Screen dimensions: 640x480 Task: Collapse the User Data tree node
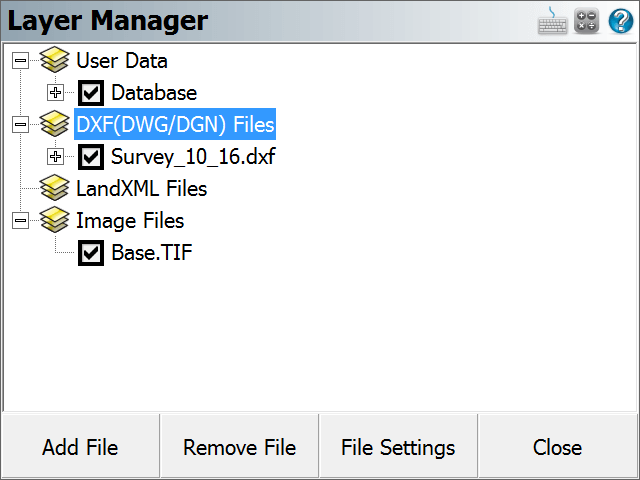coord(20,60)
